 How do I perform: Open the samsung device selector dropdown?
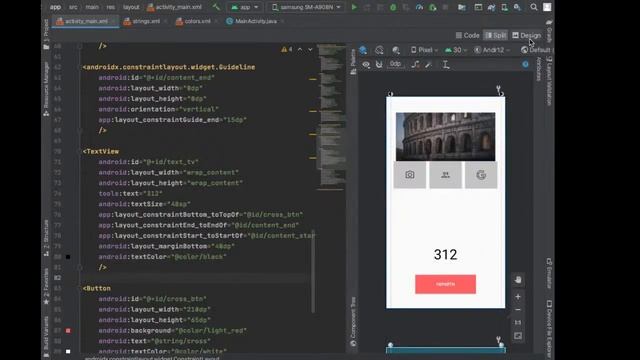(306, 7)
